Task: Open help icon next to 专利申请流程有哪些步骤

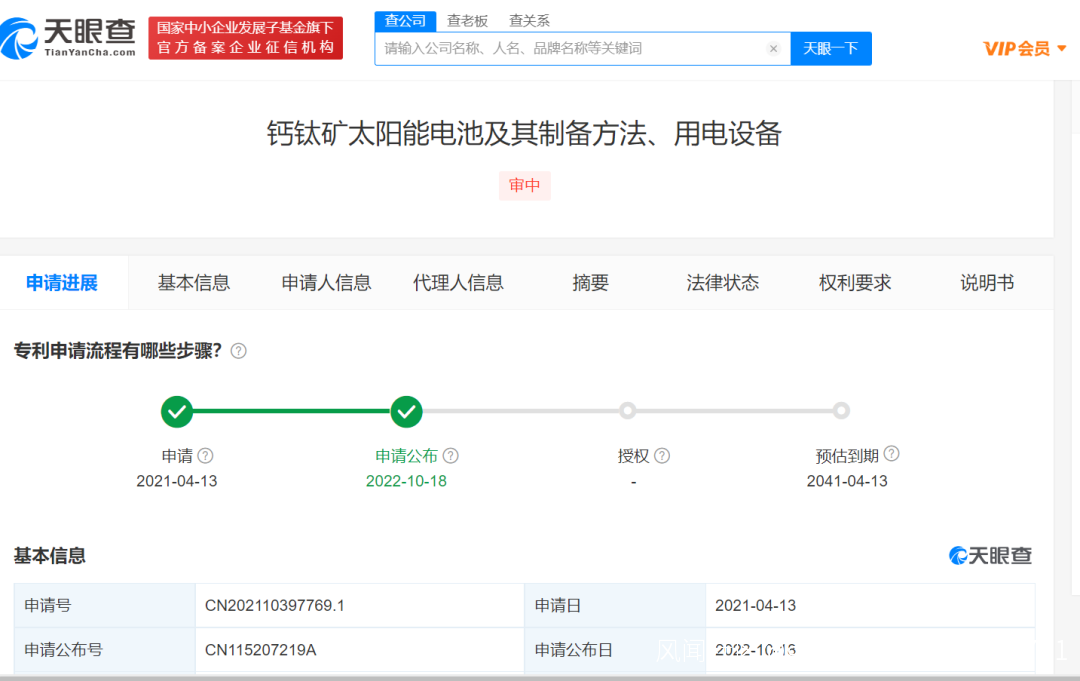Action: pos(238,351)
